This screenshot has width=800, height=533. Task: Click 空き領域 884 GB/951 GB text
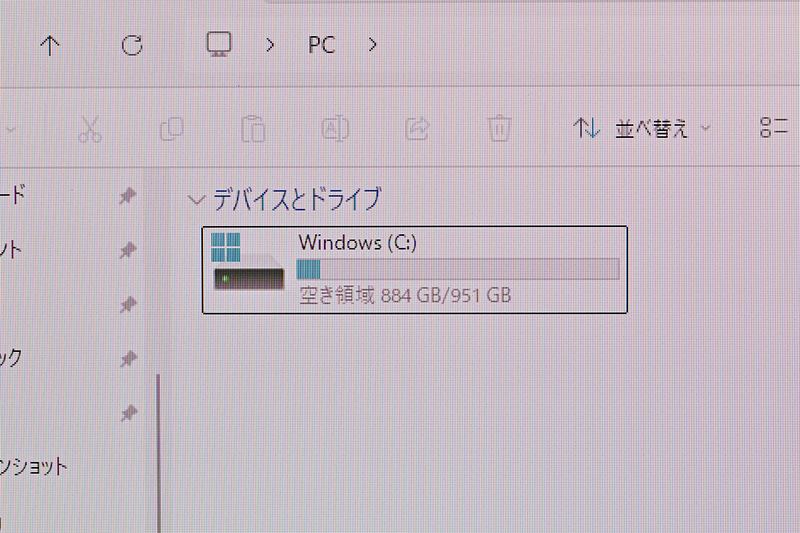pos(405,295)
